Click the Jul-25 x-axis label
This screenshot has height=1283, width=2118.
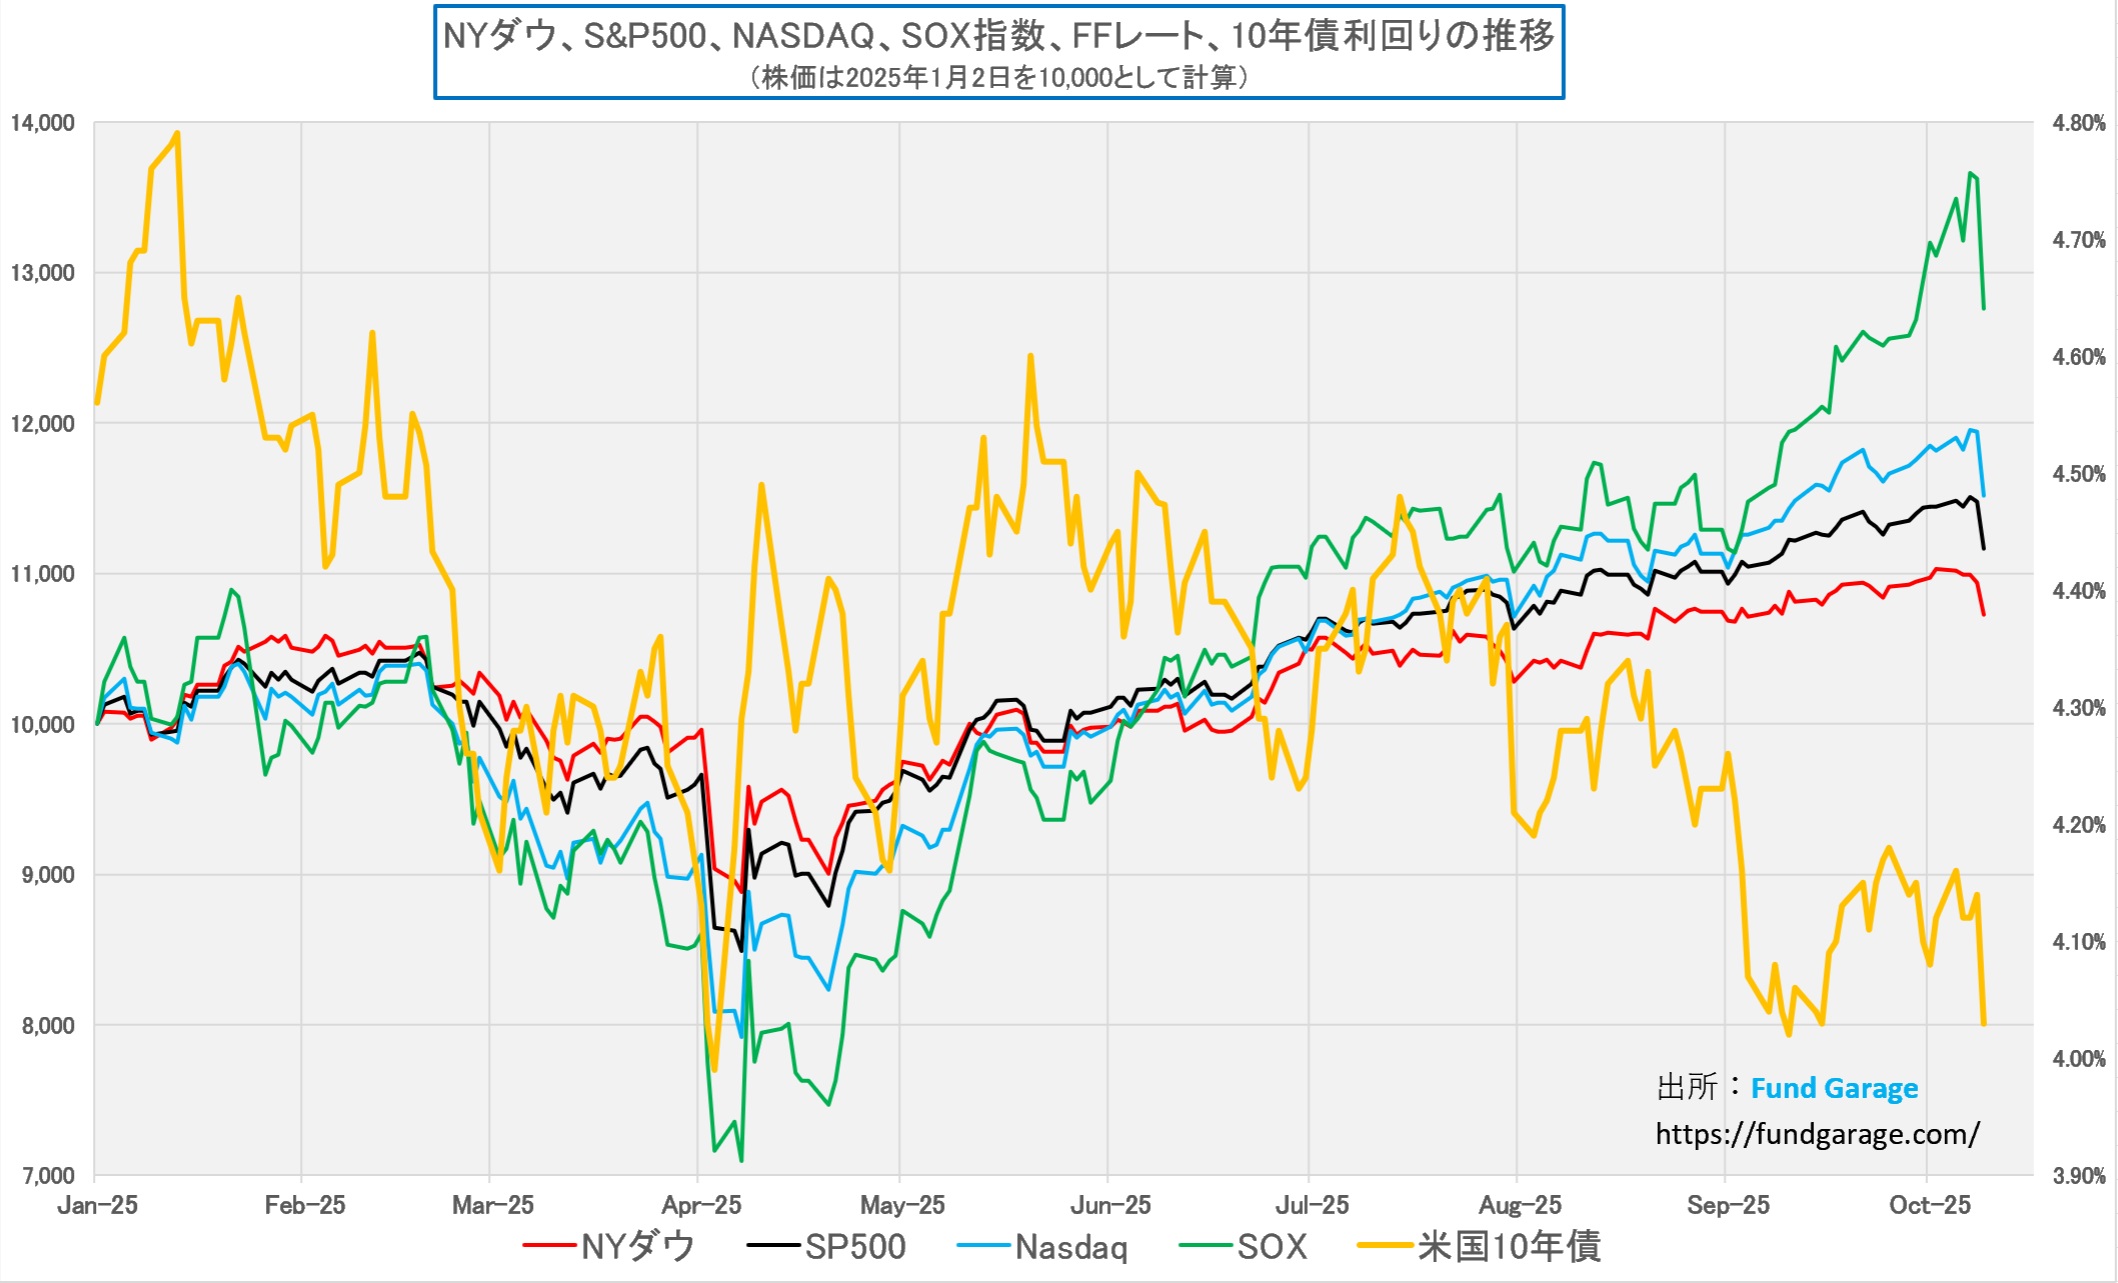1312,1205
